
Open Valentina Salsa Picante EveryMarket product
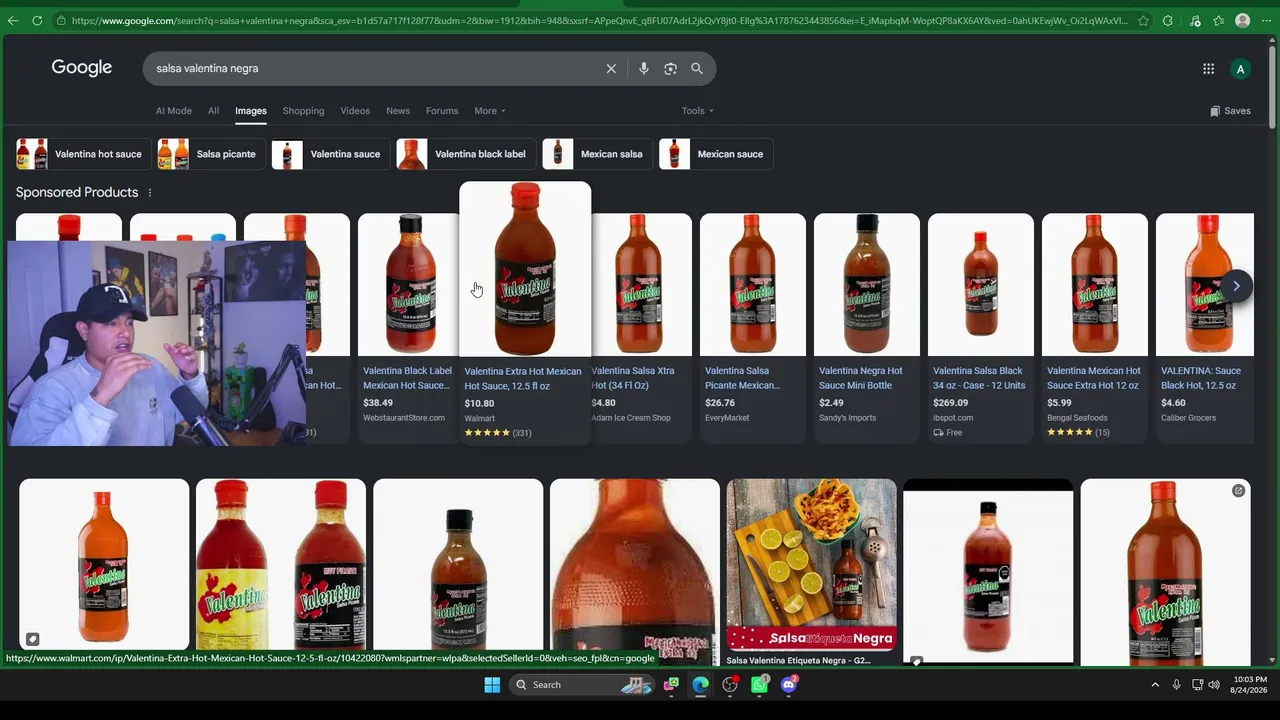(x=753, y=327)
